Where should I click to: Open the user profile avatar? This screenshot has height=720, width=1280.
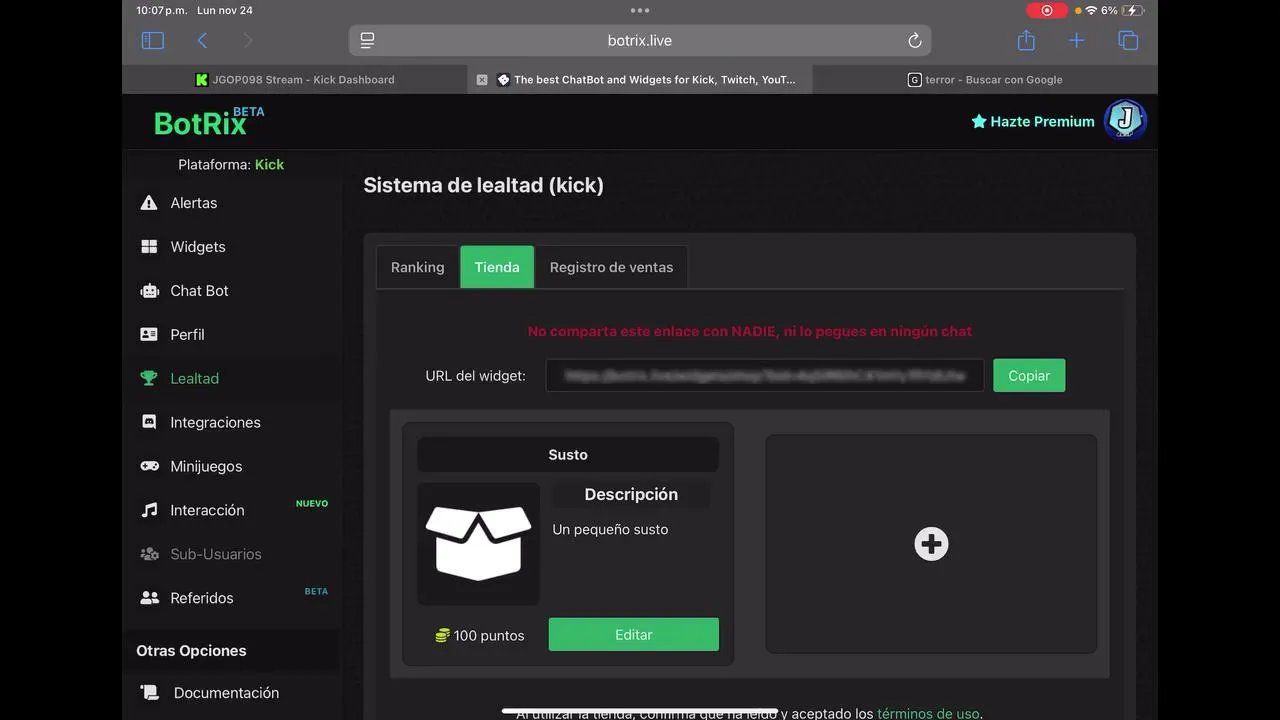tap(1125, 120)
